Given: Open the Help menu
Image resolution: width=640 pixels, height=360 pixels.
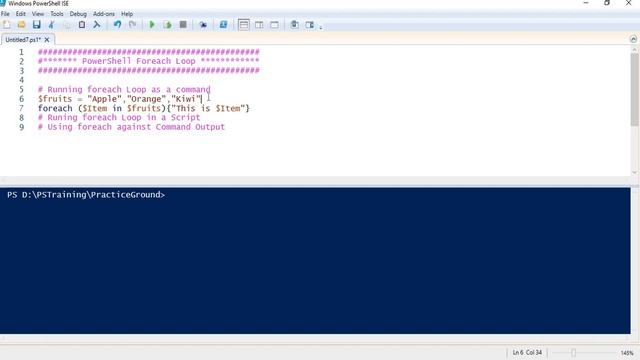Looking at the screenshot, I should pos(127,14).
